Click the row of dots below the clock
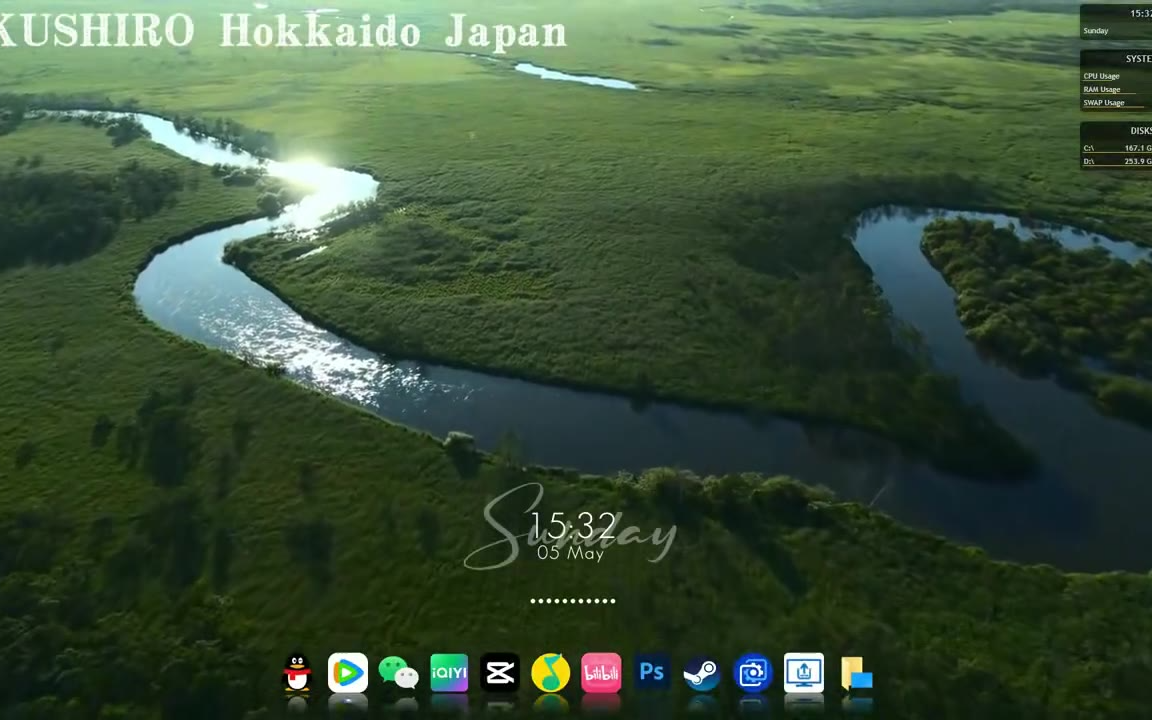 tap(573, 601)
